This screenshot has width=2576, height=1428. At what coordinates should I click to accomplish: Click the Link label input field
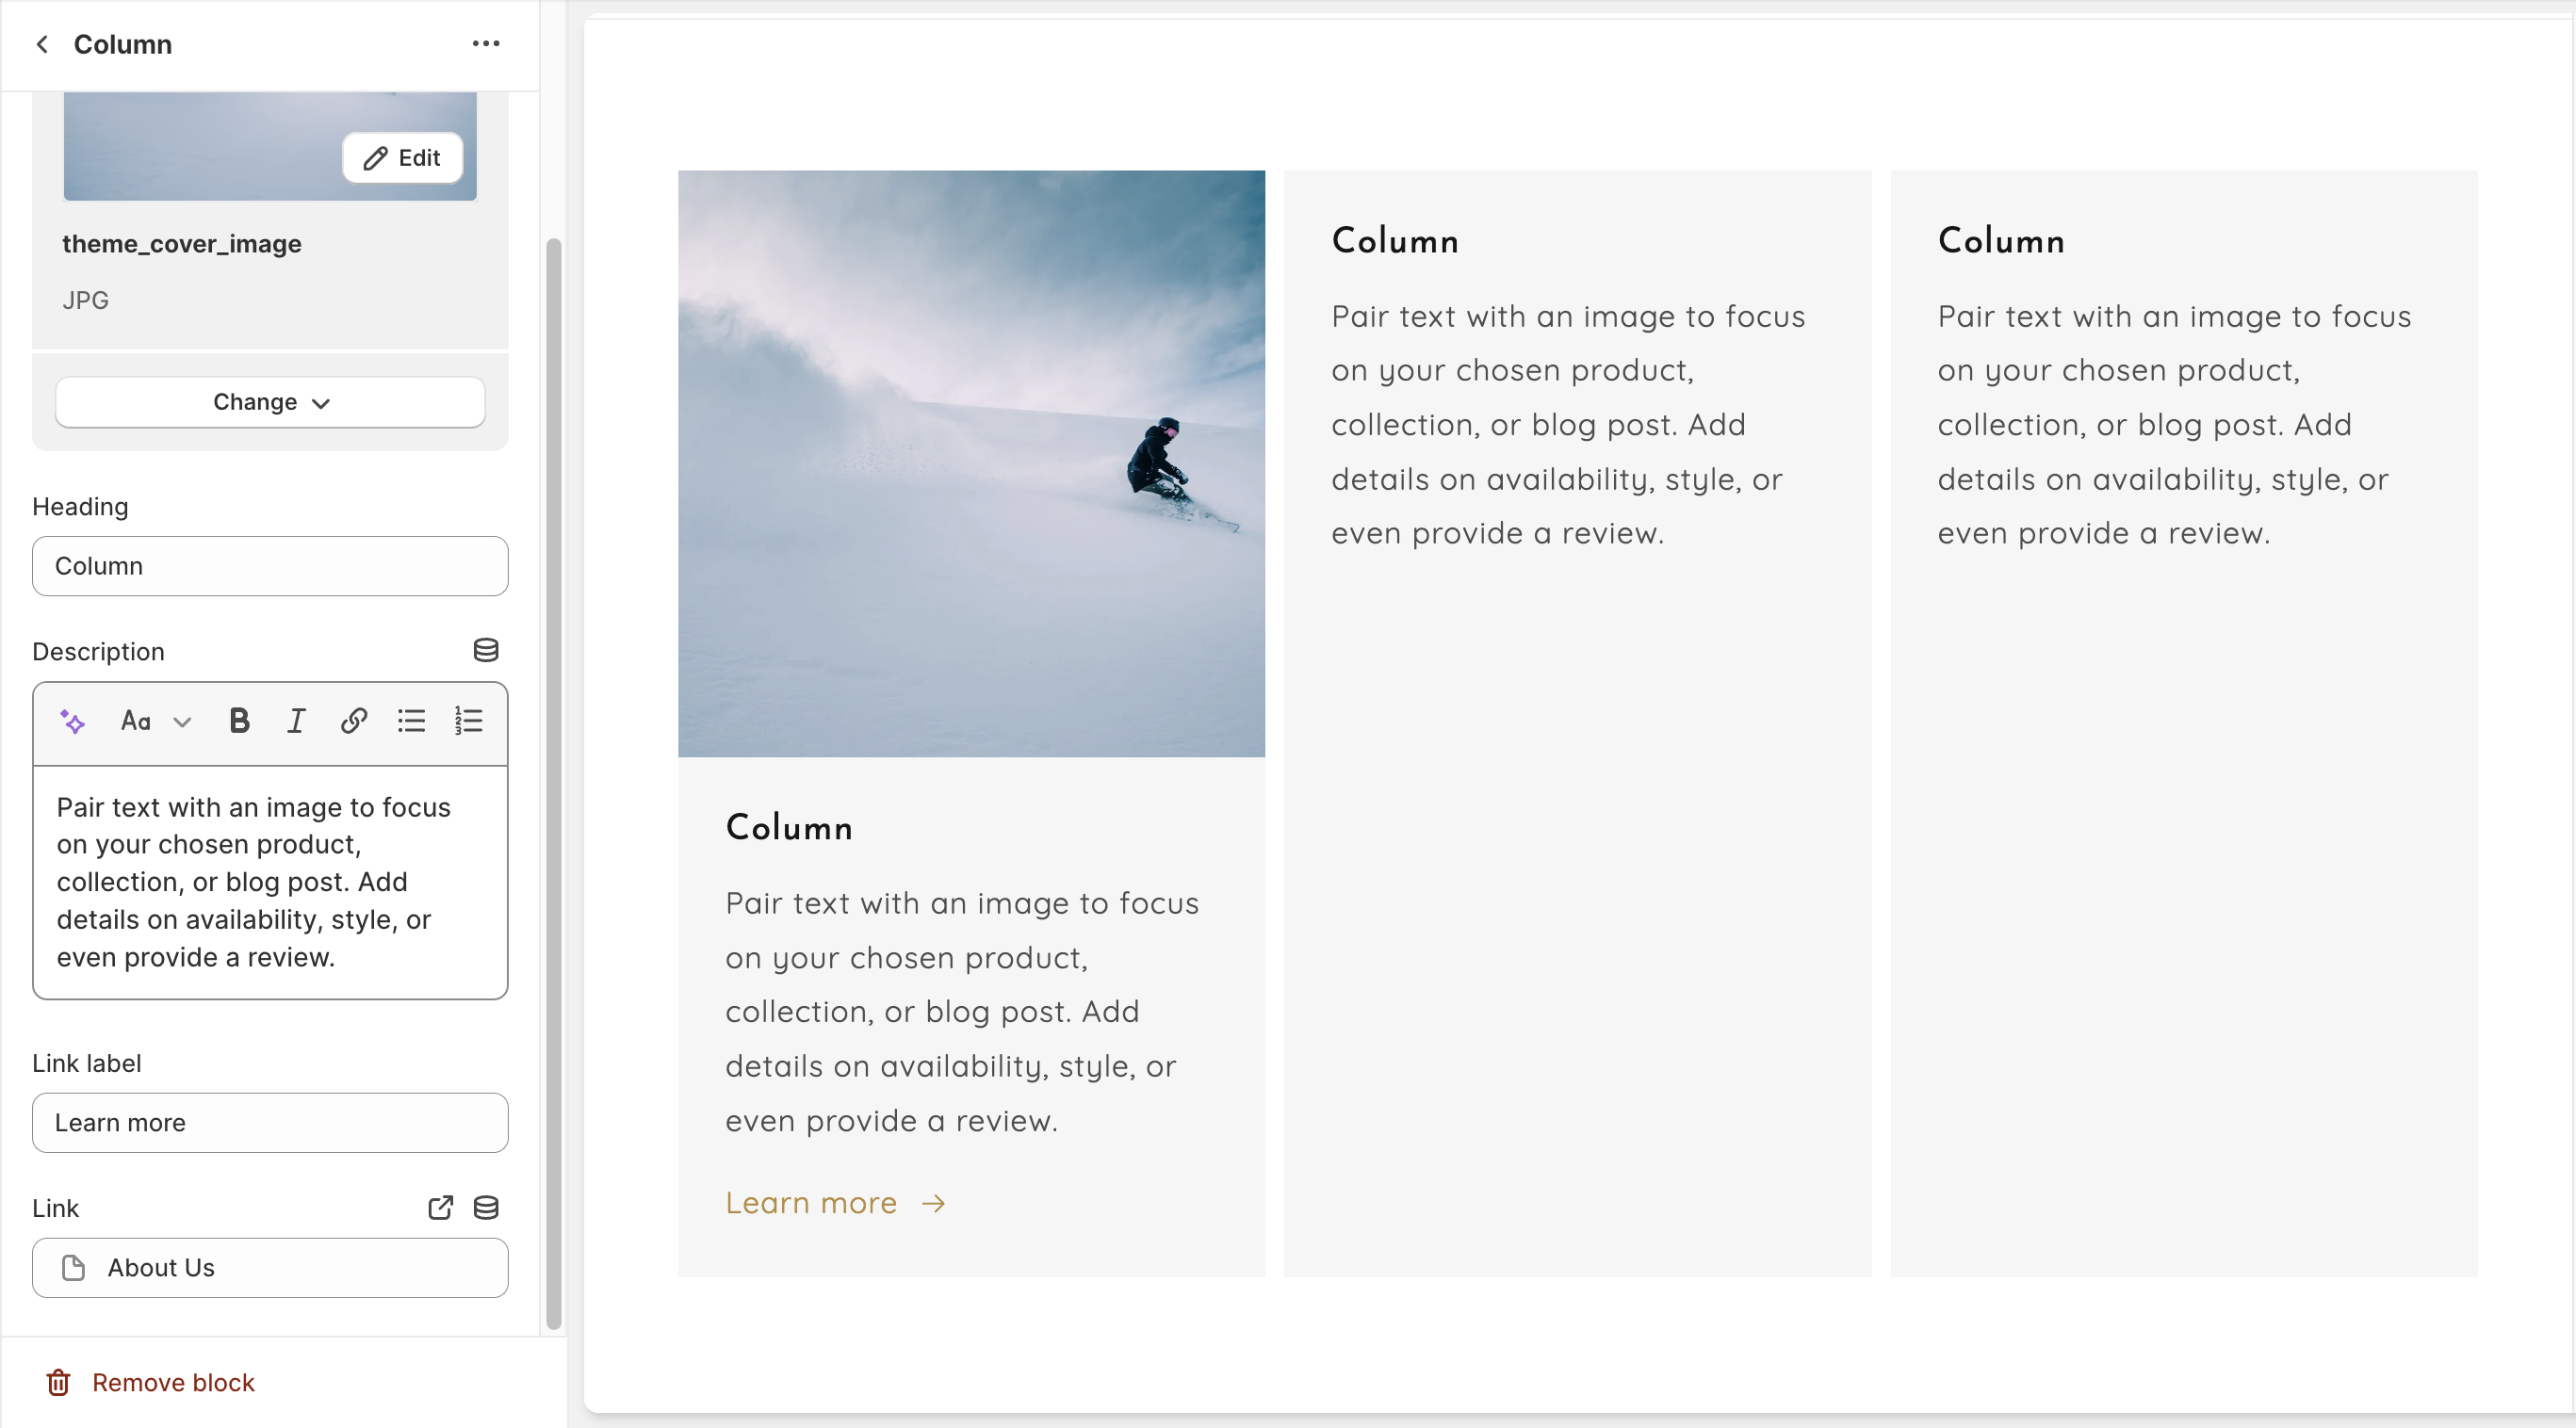(270, 1123)
